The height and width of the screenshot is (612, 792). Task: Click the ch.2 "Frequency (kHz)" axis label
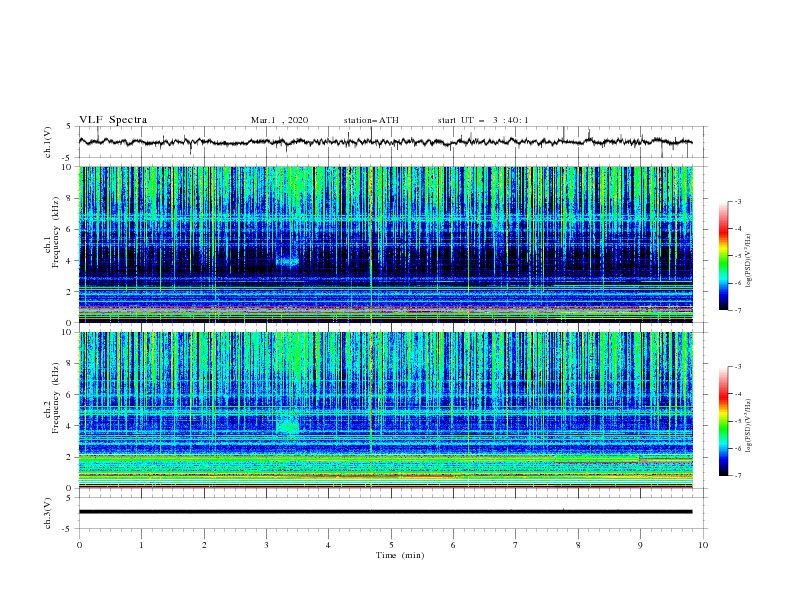point(55,398)
